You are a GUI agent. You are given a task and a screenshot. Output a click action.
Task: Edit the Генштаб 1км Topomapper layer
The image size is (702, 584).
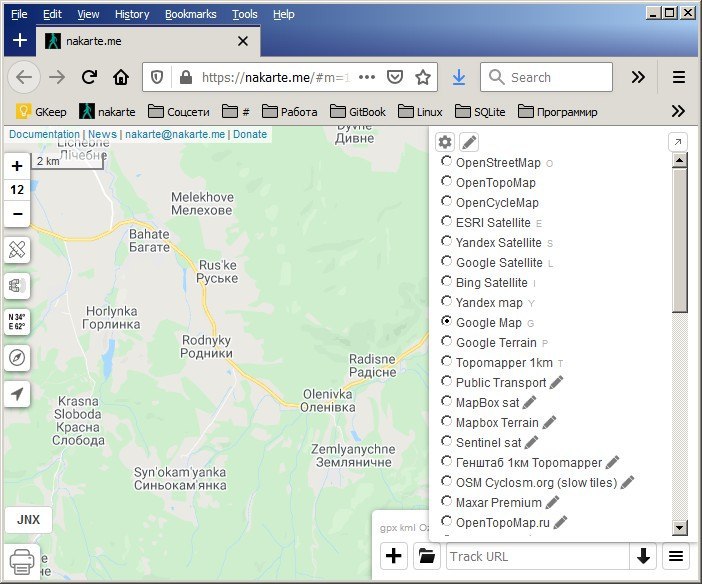click(x=612, y=462)
